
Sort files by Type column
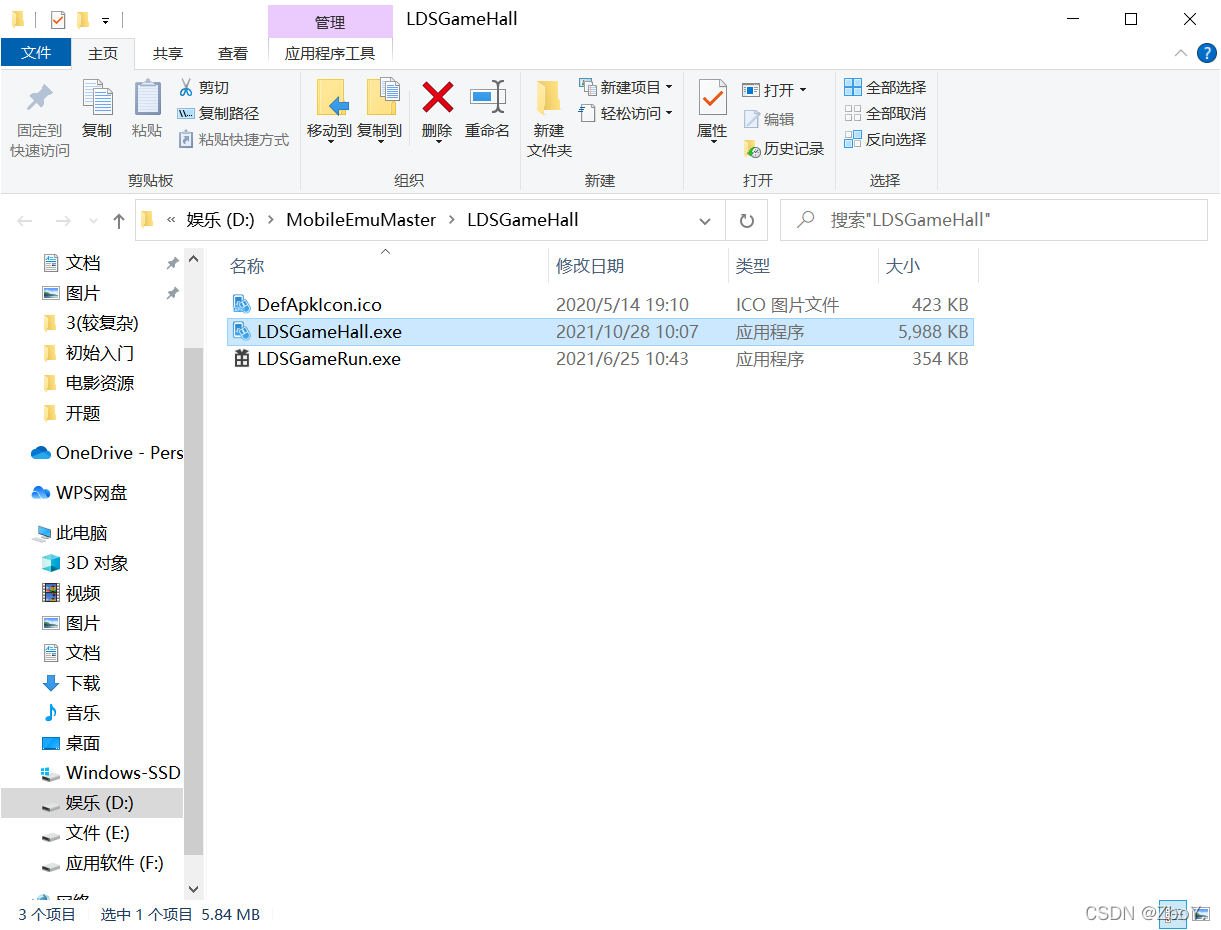803,266
